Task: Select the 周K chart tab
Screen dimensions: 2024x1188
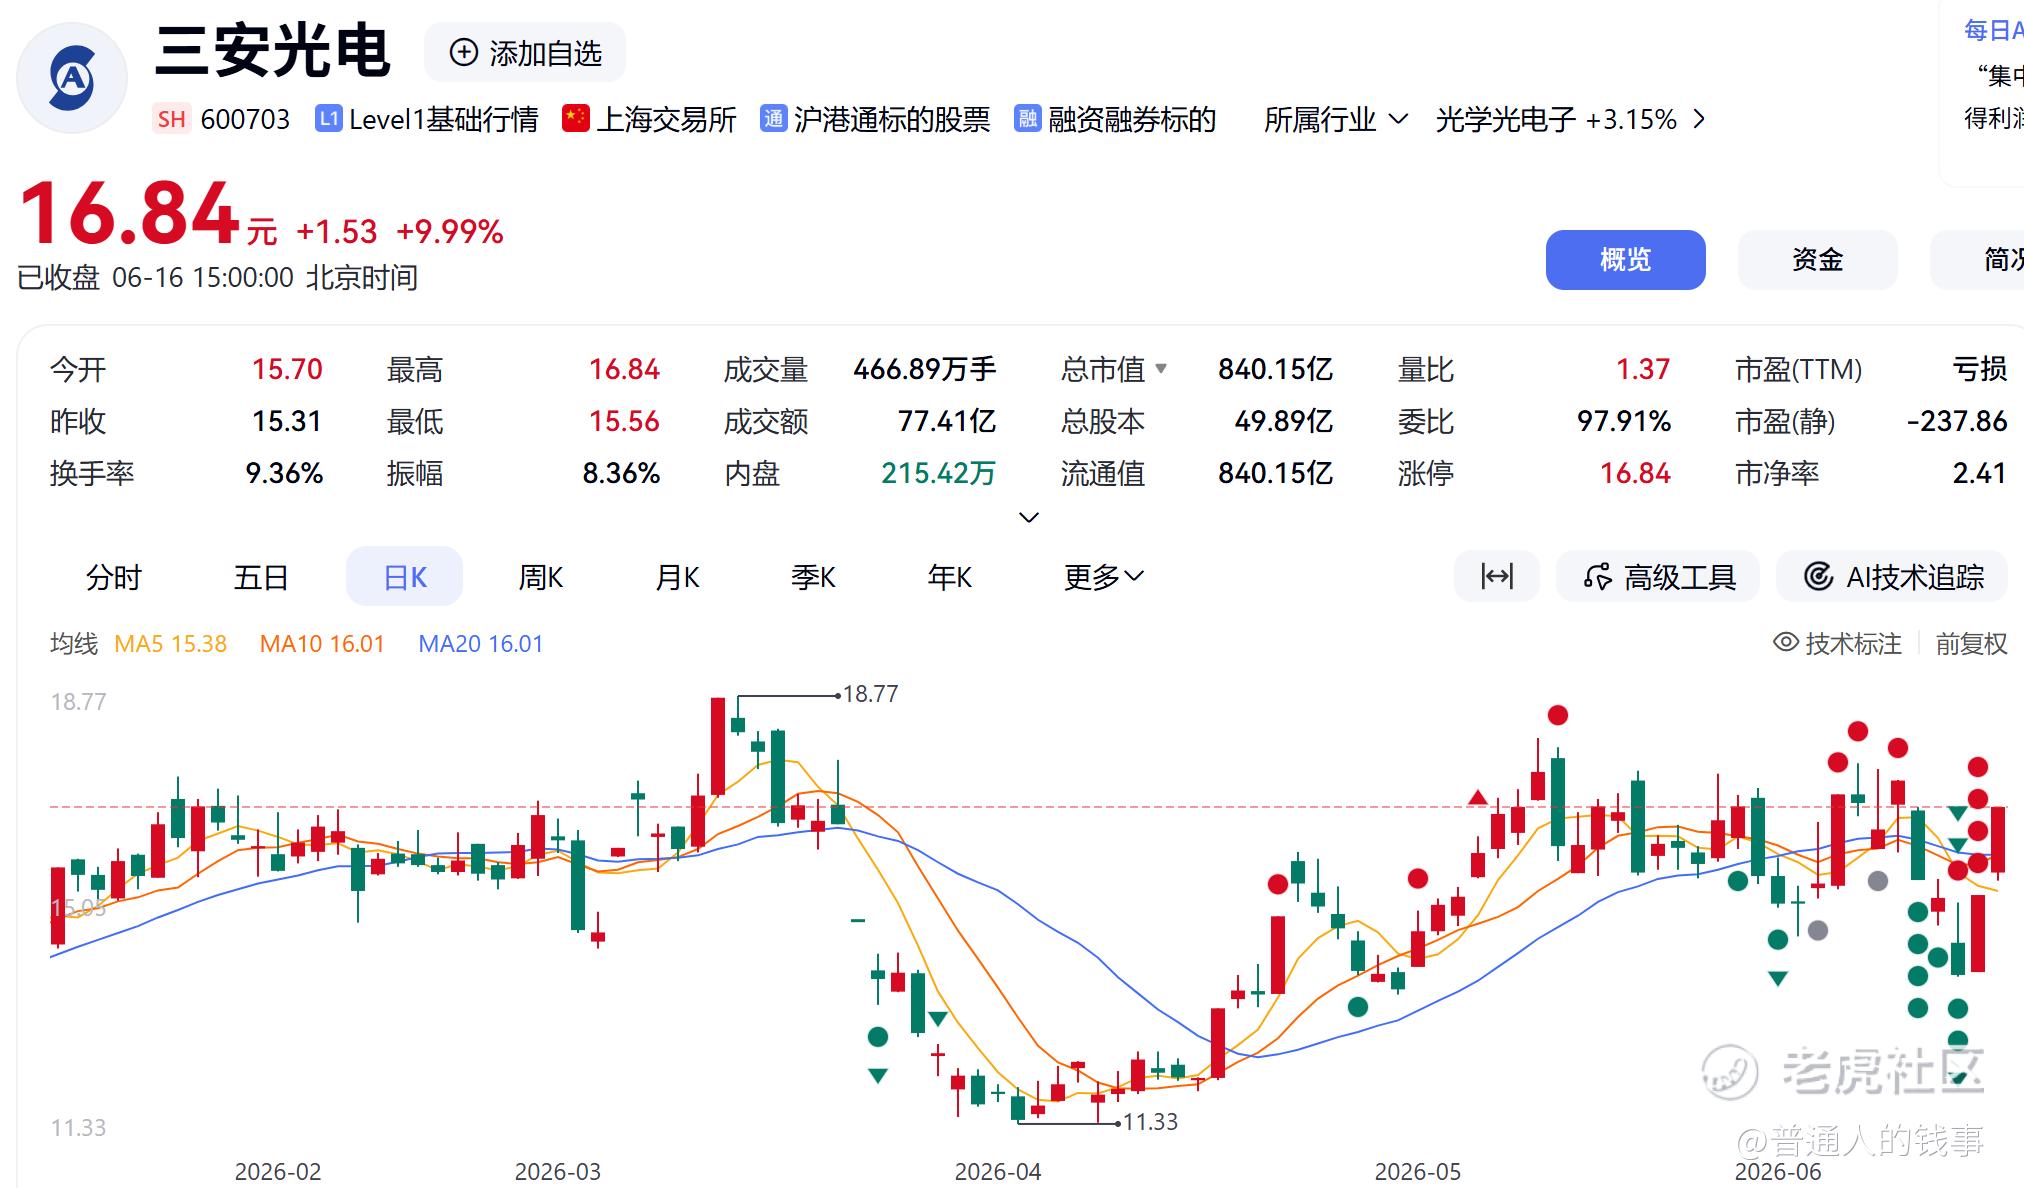Action: [541, 577]
